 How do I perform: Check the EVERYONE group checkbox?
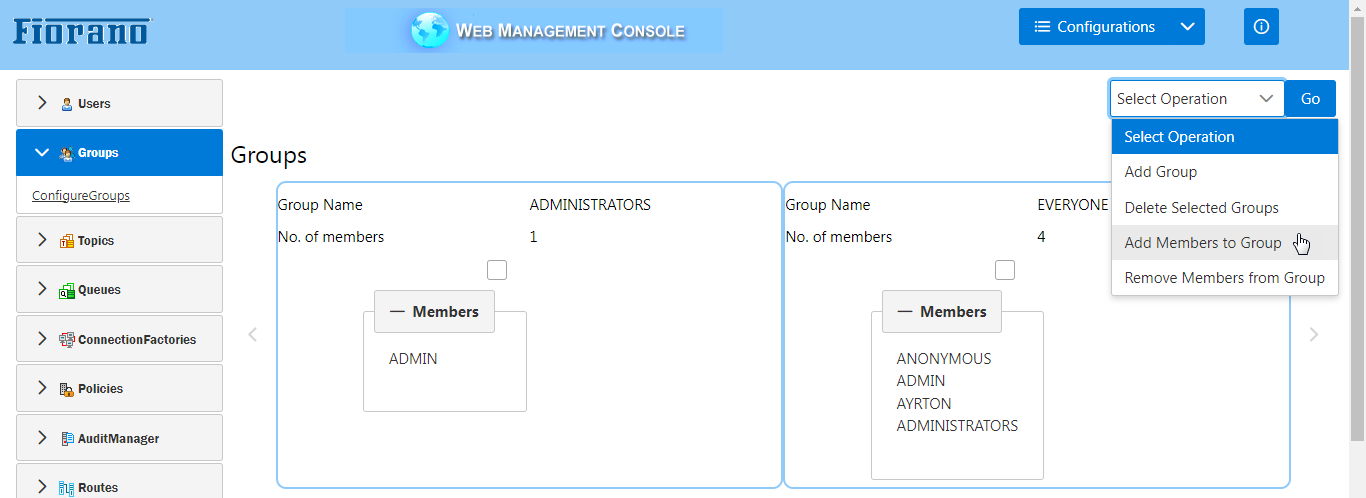point(1005,270)
